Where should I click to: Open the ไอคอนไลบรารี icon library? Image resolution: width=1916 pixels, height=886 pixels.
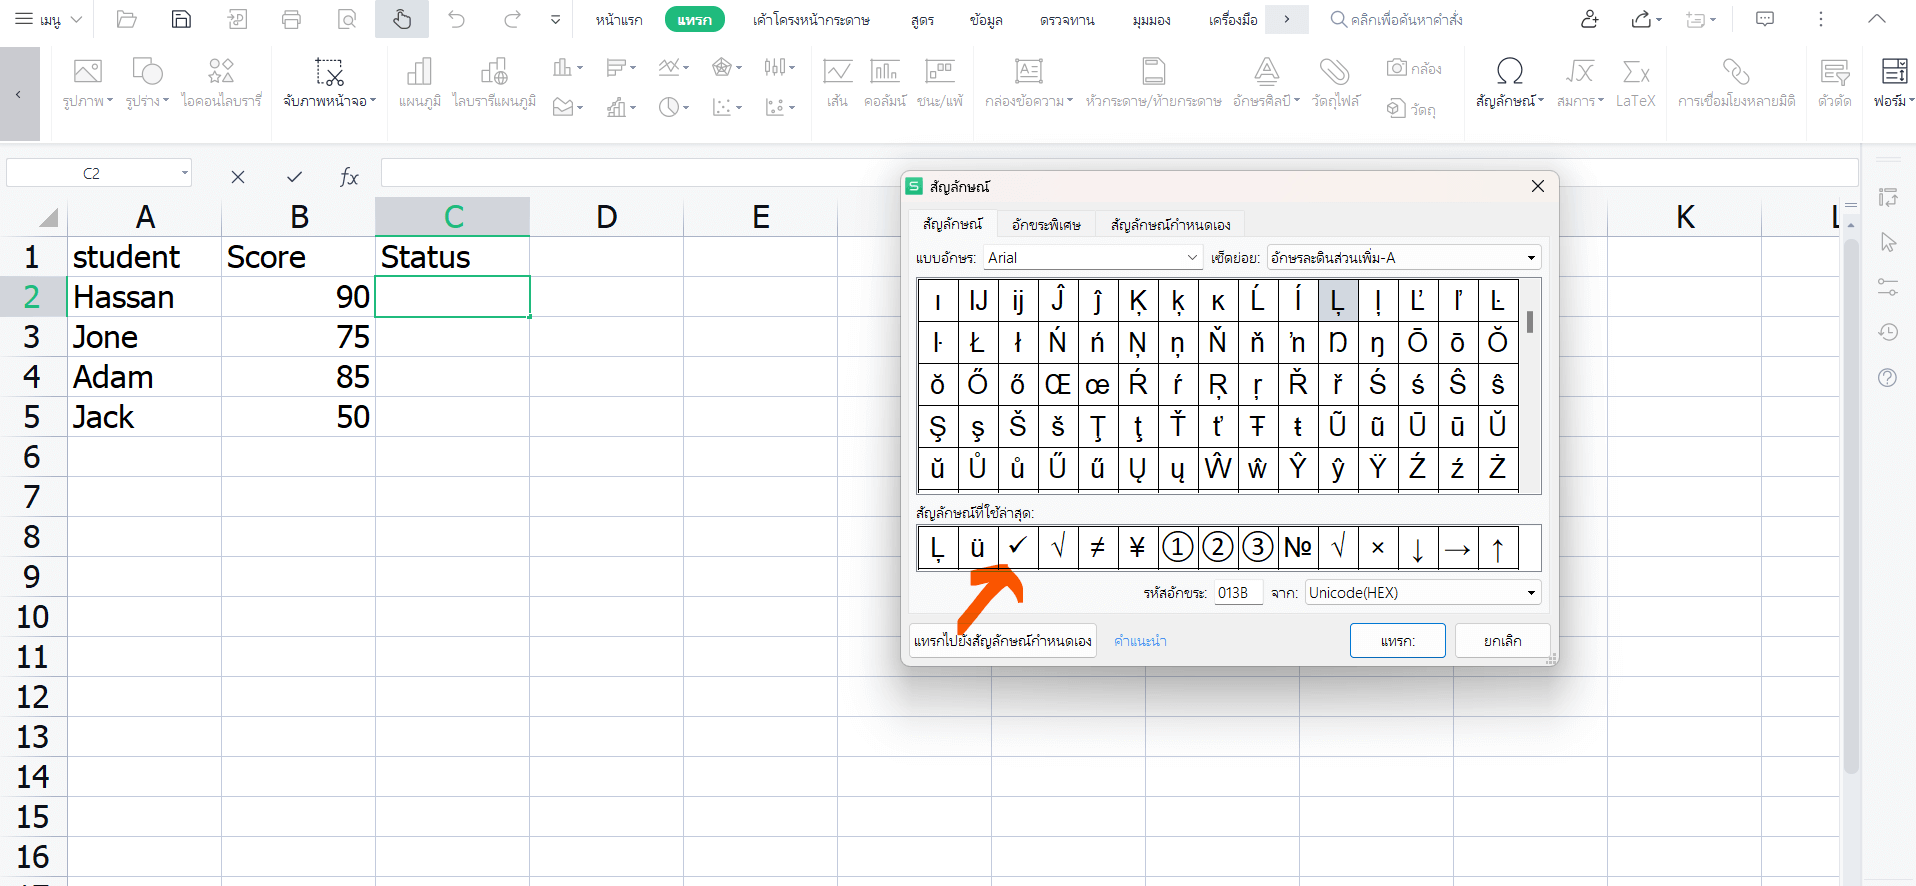click(x=221, y=83)
